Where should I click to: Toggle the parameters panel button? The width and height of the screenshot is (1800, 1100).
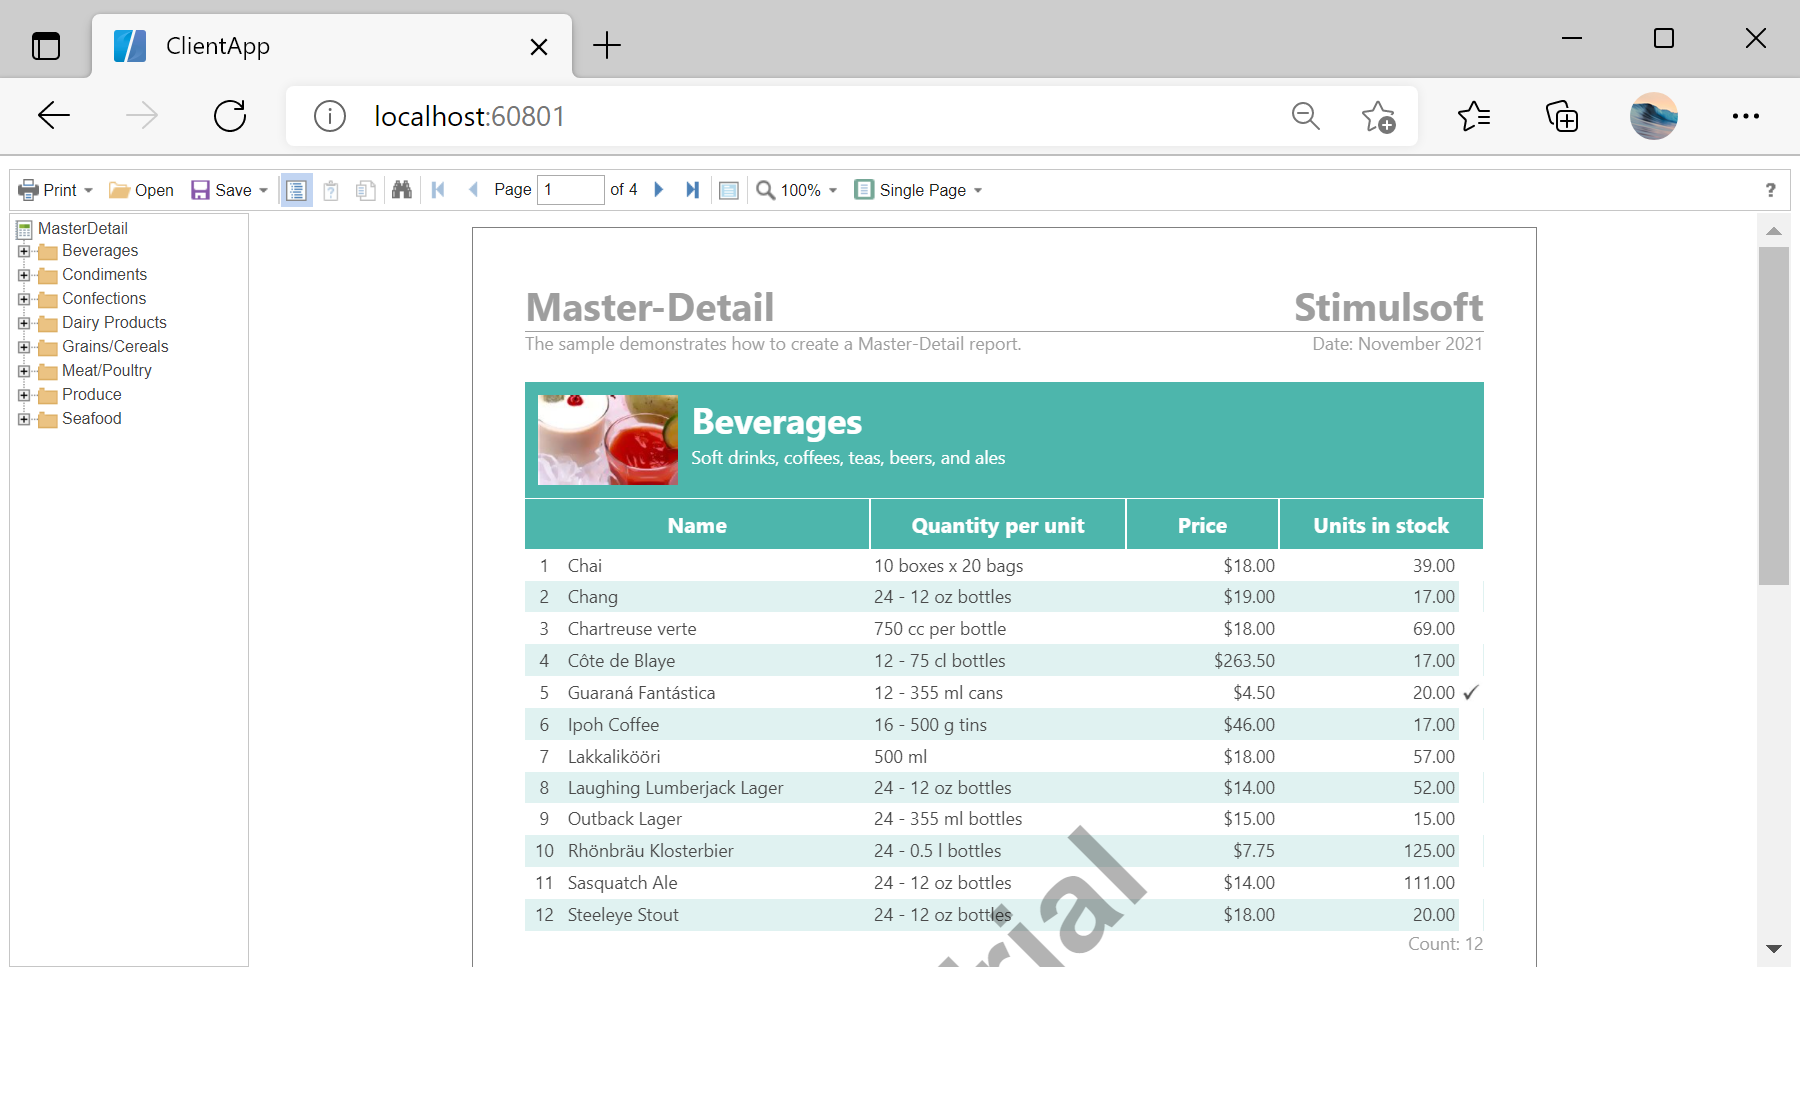point(331,190)
